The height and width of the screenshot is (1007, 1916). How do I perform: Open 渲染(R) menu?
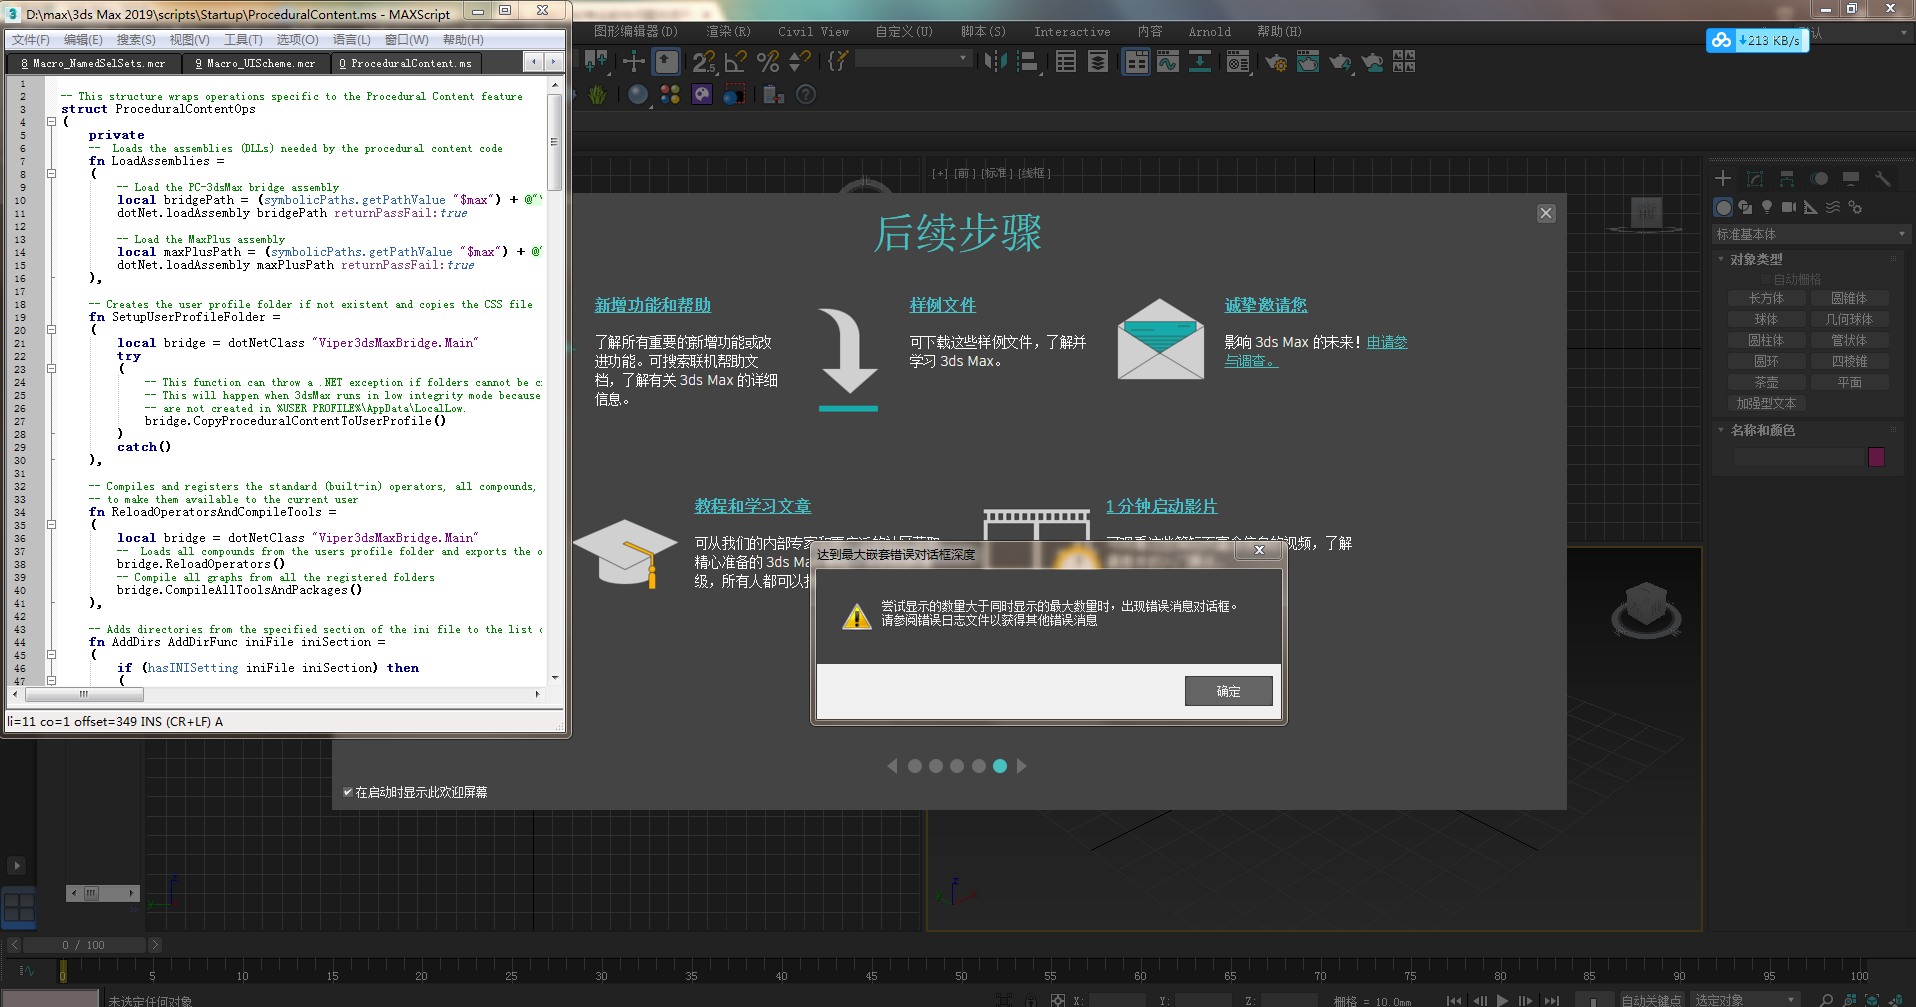point(728,32)
